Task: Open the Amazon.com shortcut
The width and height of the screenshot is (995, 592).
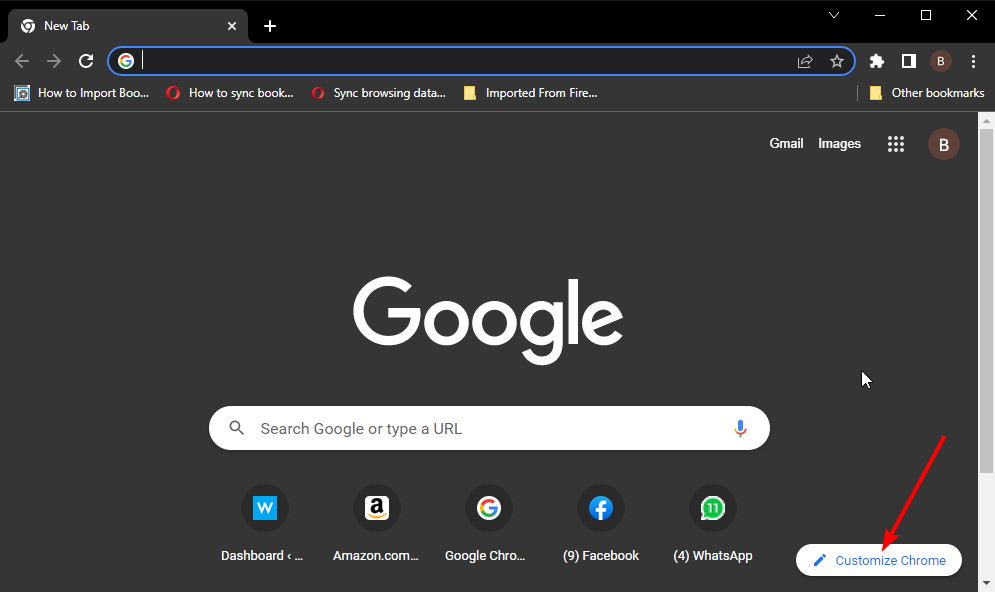Action: (x=376, y=524)
